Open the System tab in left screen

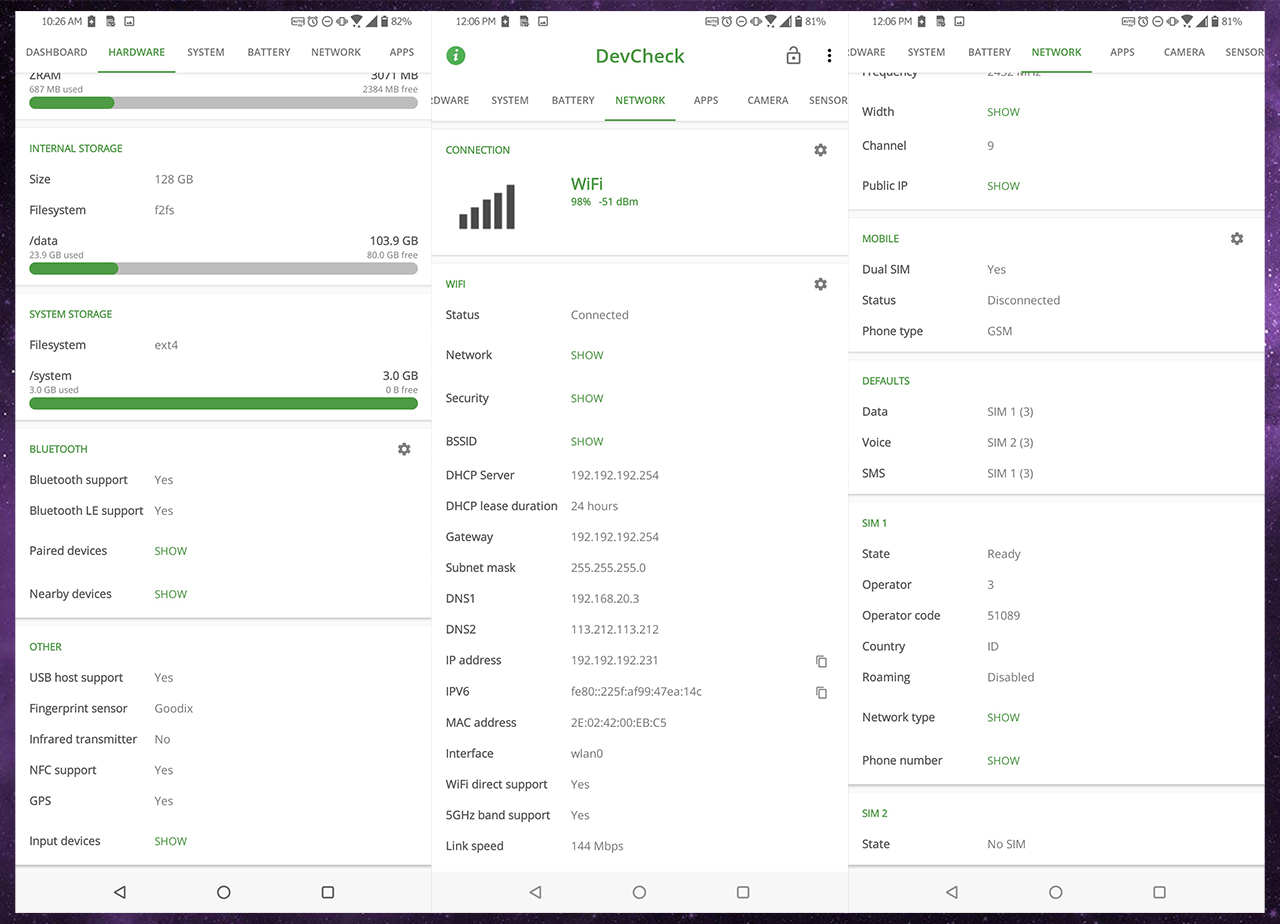(206, 52)
